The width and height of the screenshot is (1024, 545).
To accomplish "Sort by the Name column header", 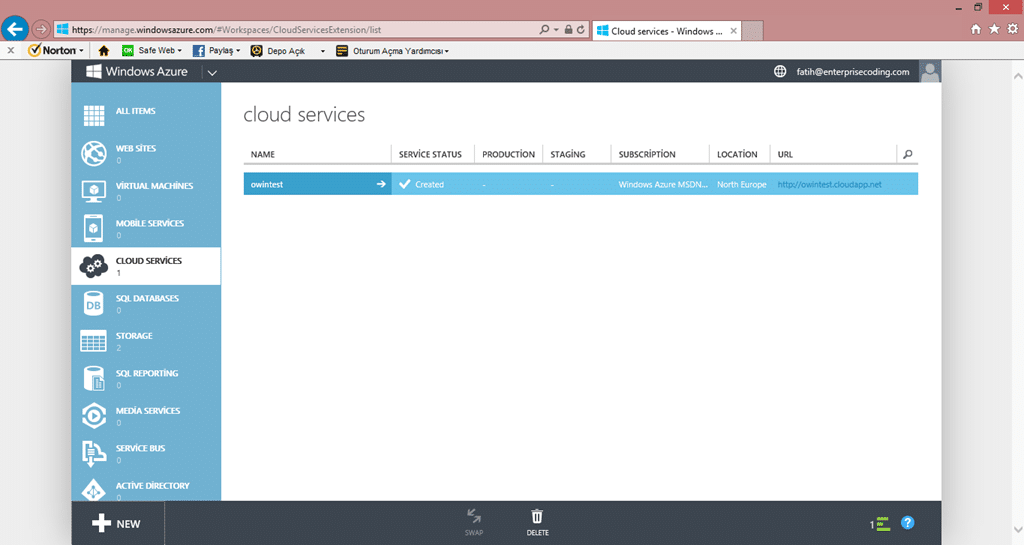I will (263, 155).
